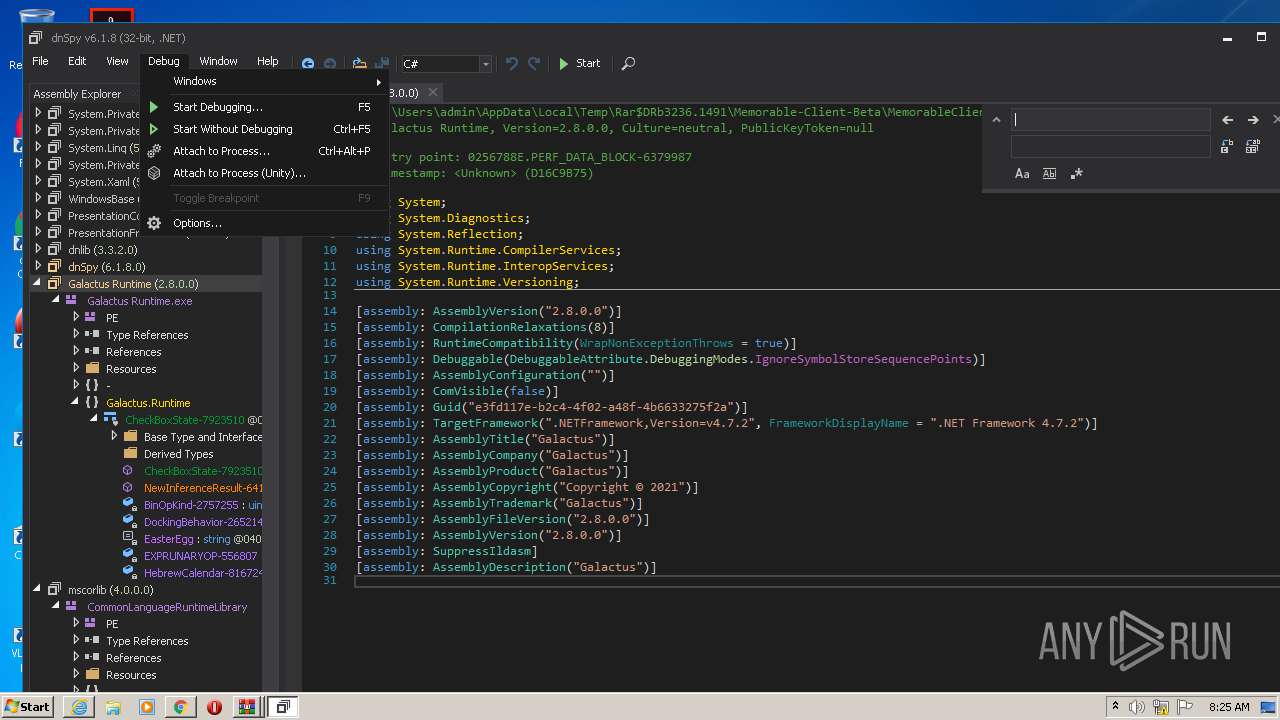Collapse the search replace chevron

[x=996, y=120]
